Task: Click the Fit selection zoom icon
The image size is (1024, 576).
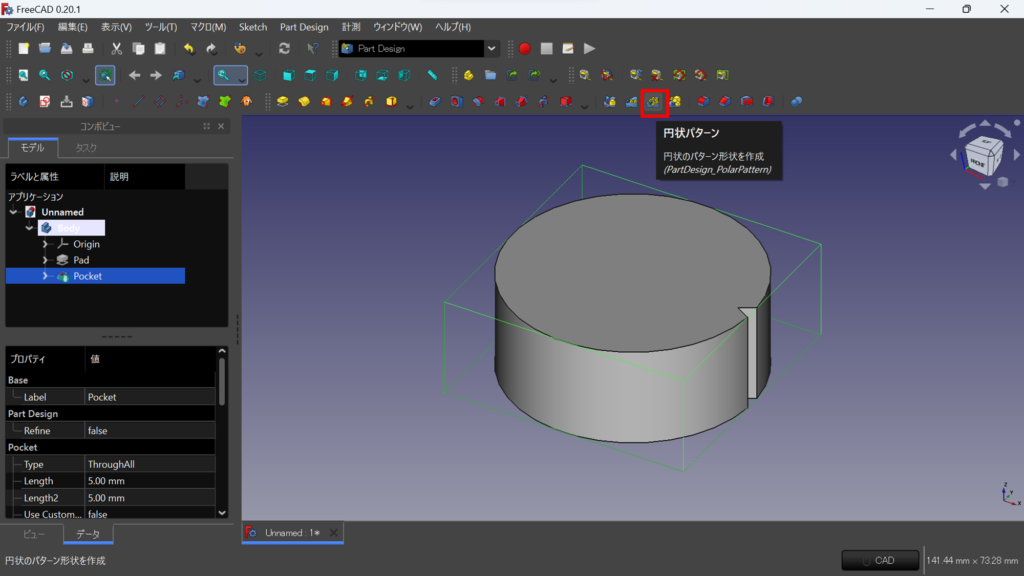Action: click(44, 75)
